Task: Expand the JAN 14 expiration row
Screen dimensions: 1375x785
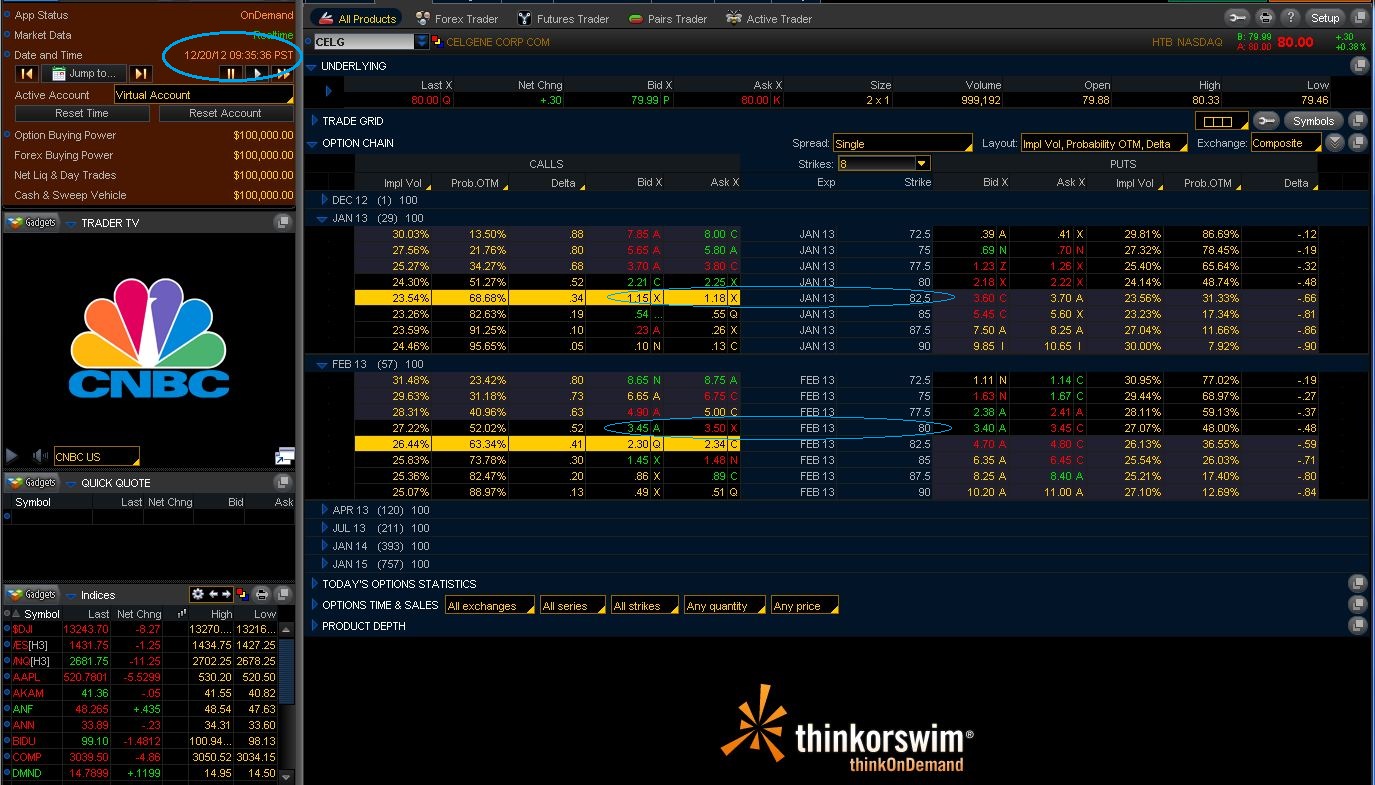Action: 324,546
